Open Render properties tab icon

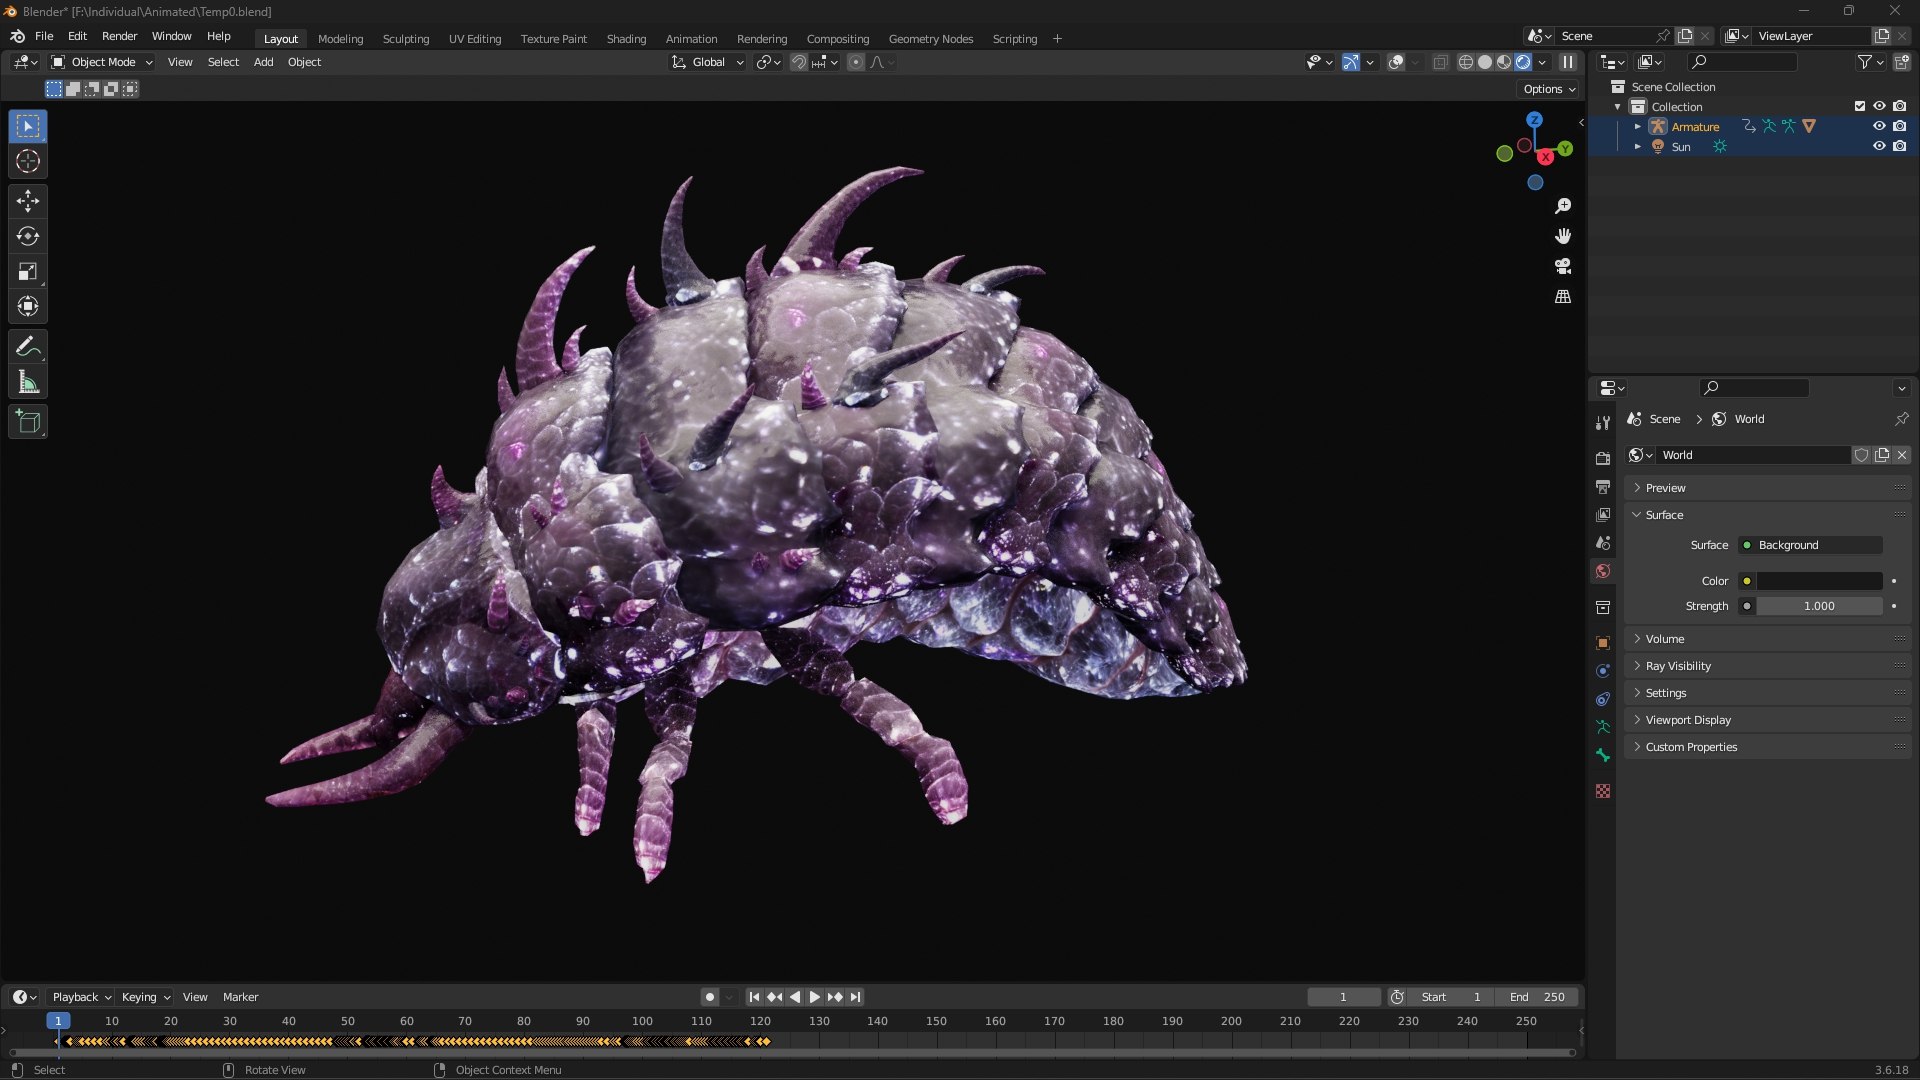click(x=1603, y=459)
